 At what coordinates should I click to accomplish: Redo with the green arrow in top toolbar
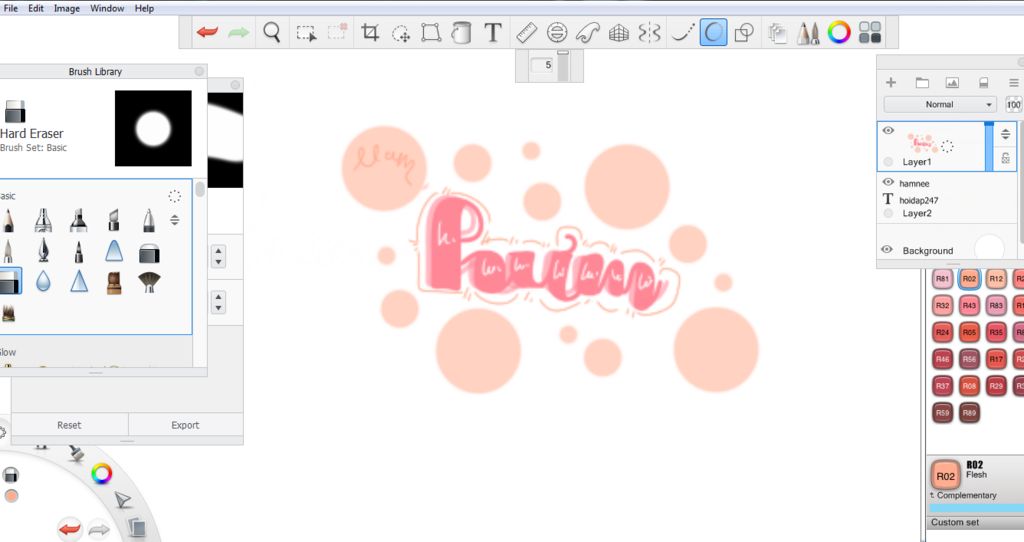[x=238, y=32]
